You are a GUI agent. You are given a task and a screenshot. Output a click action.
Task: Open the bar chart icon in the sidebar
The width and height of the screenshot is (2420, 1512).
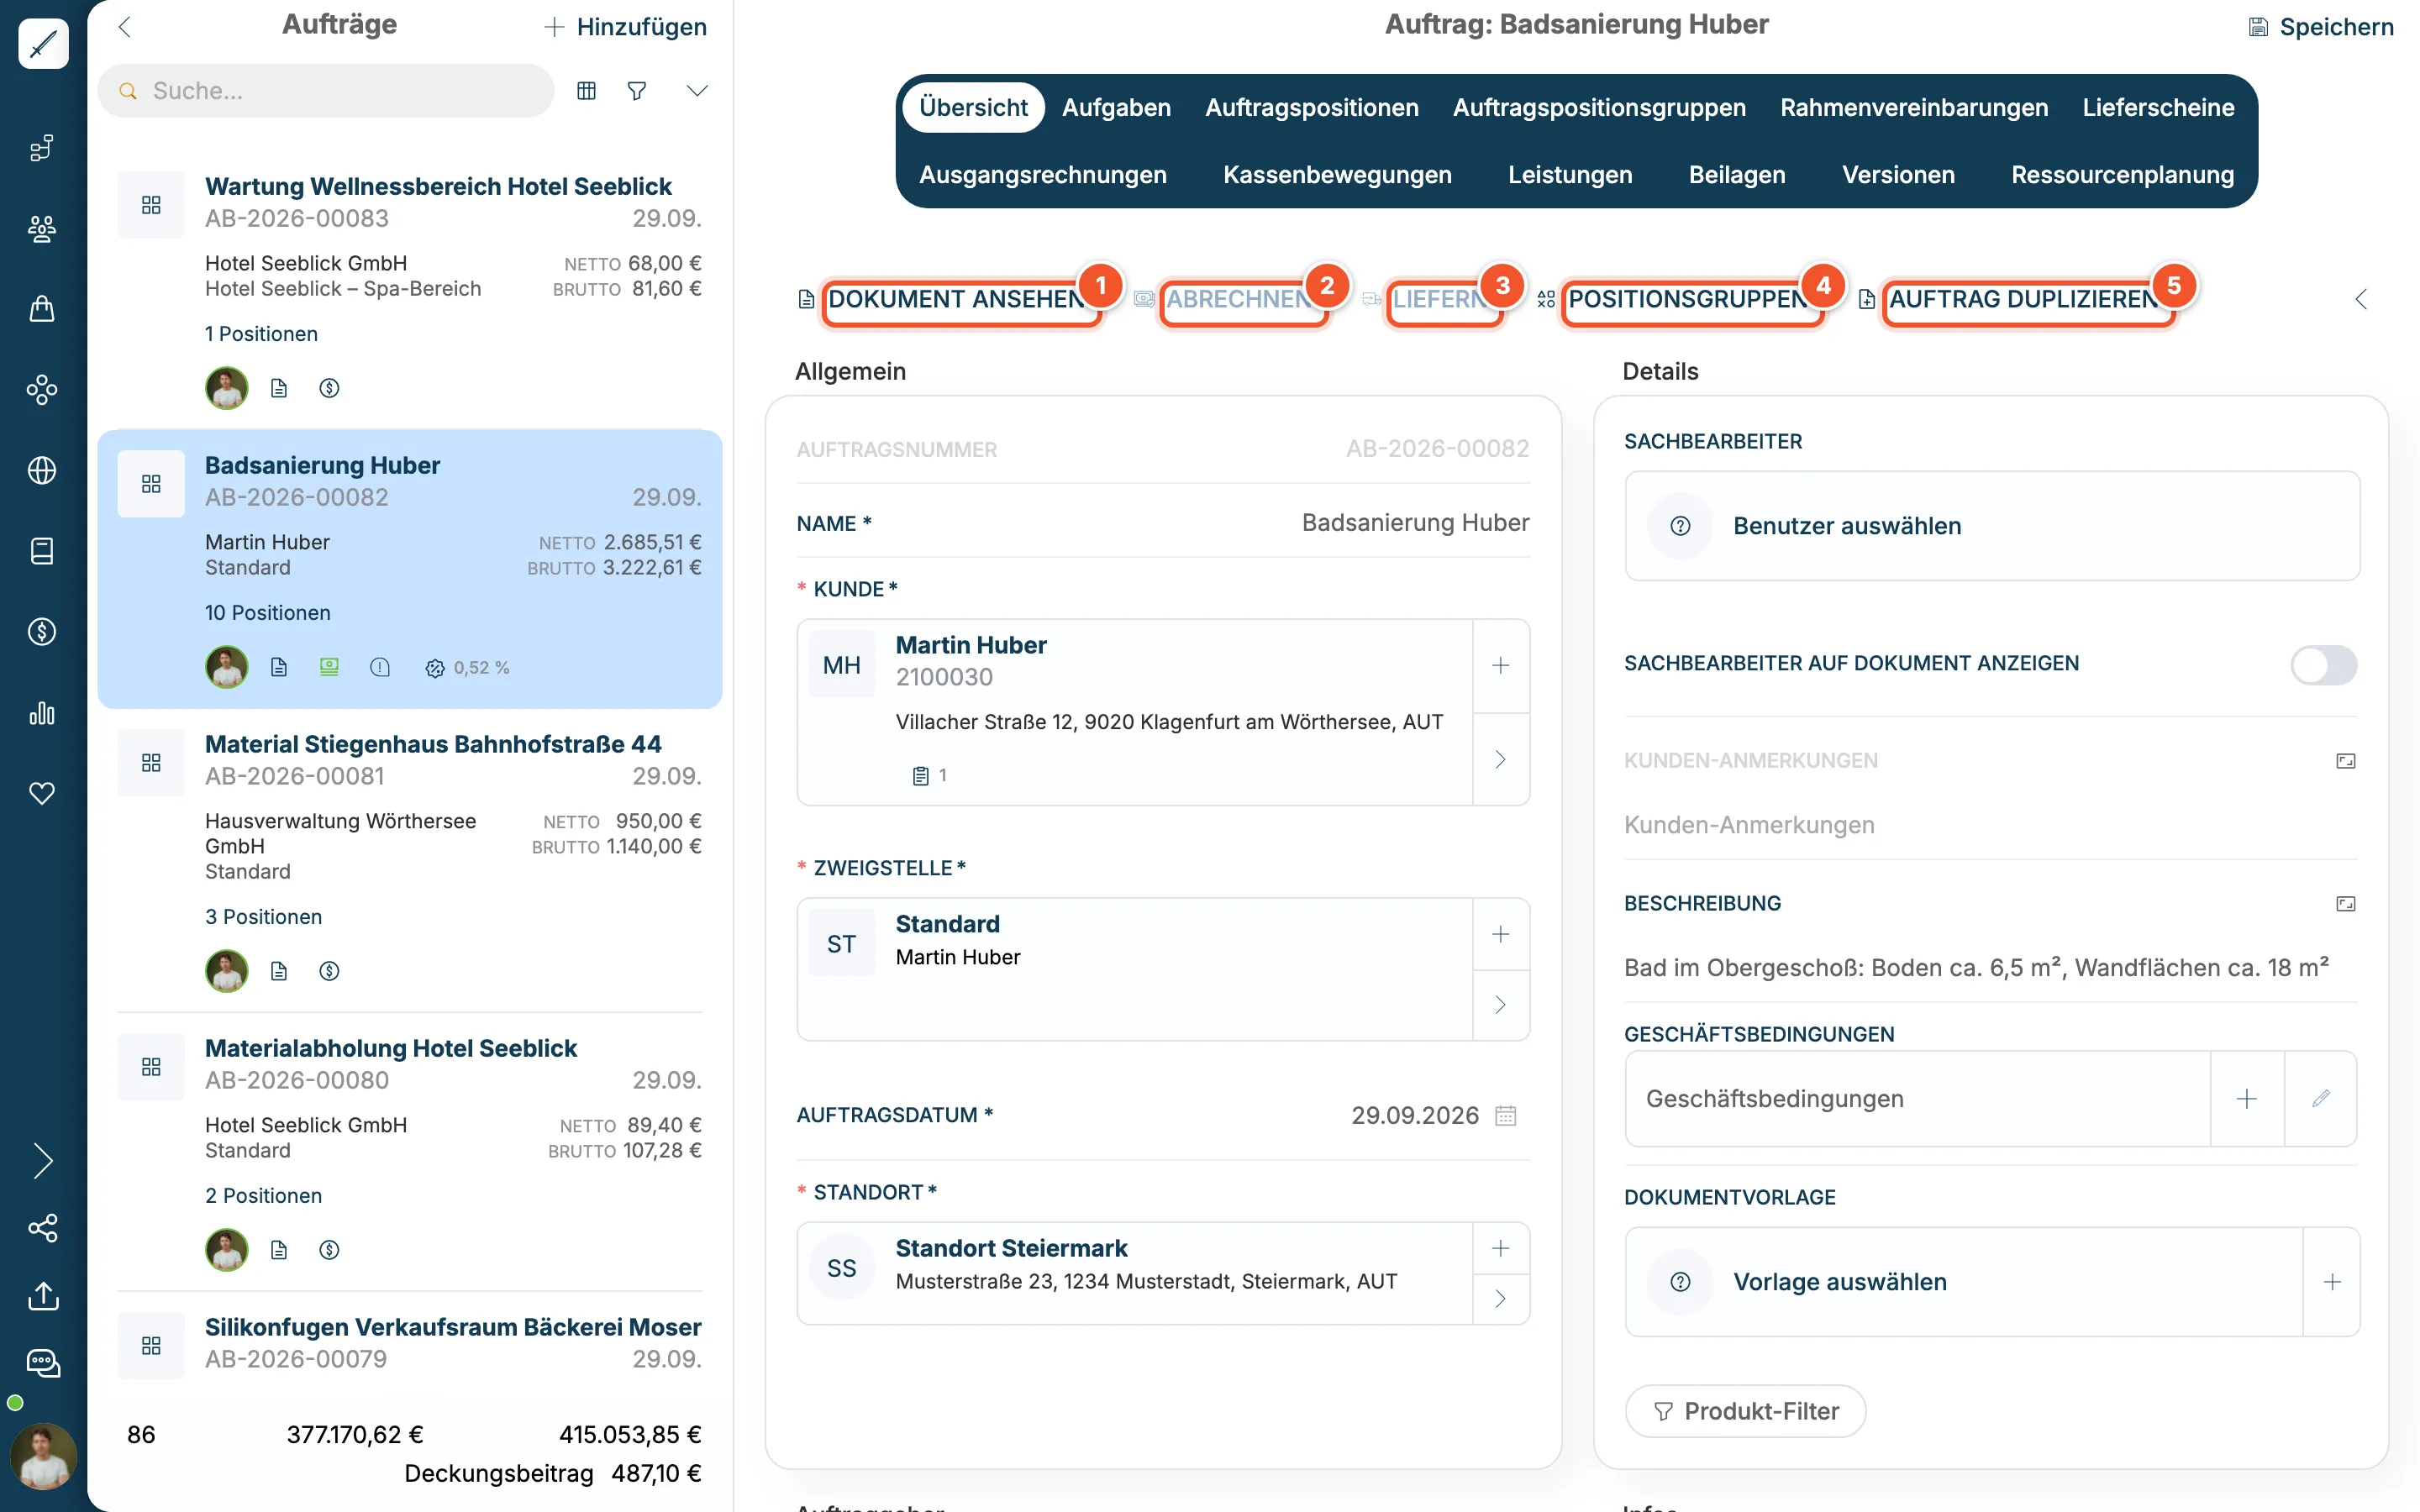(x=42, y=712)
